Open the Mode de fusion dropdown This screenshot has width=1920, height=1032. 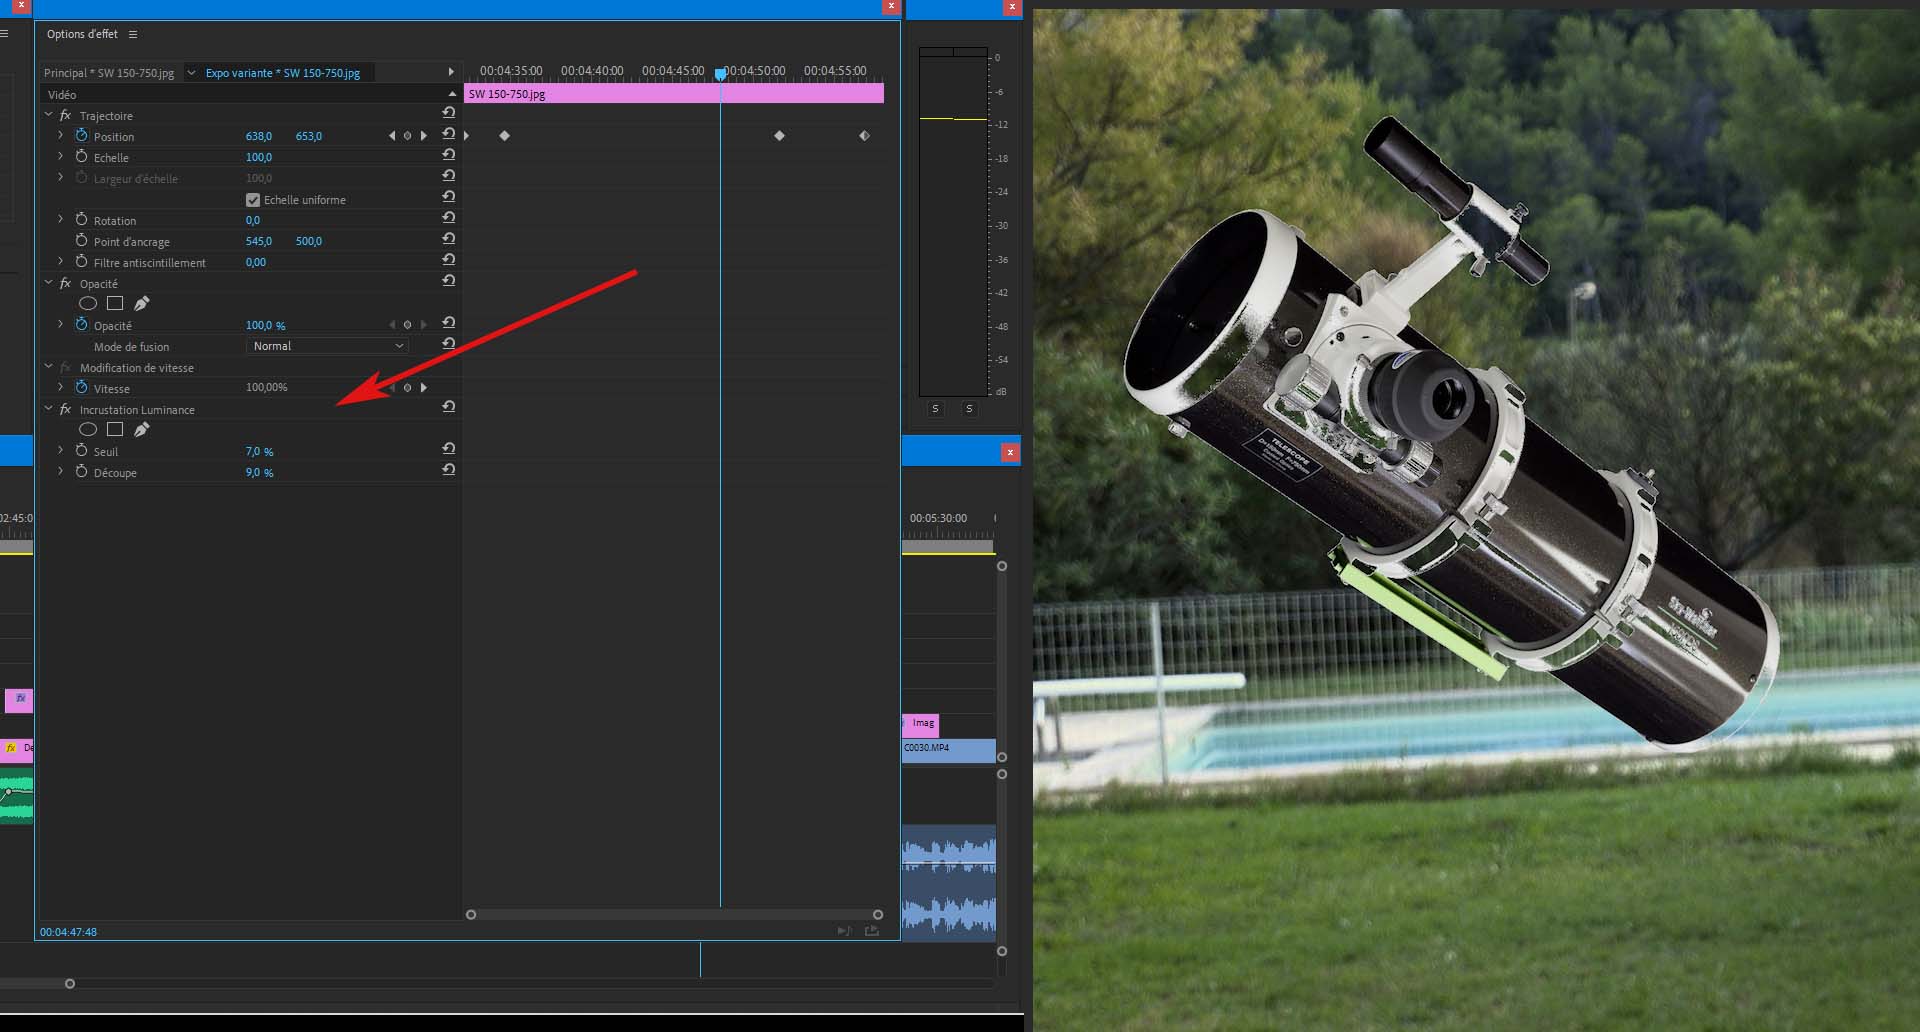pos(327,346)
